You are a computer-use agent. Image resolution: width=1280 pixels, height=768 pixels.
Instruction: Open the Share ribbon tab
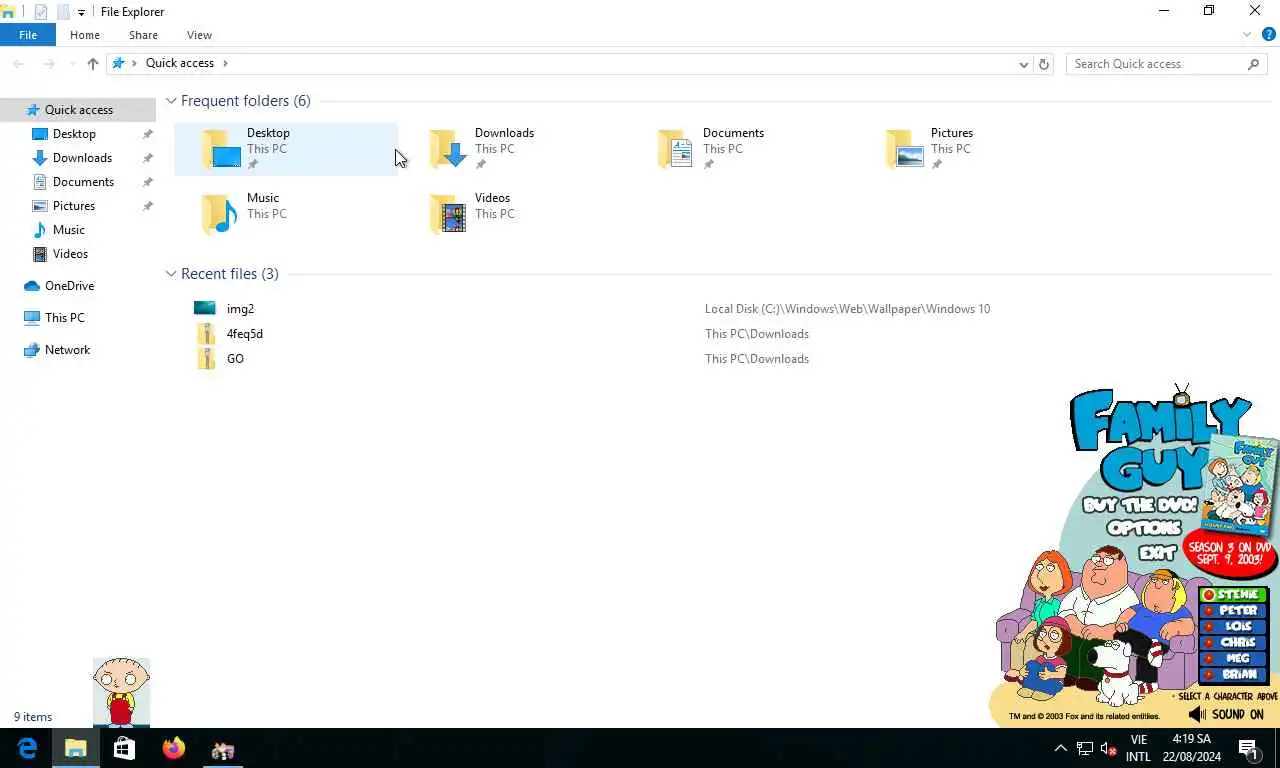click(143, 35)
